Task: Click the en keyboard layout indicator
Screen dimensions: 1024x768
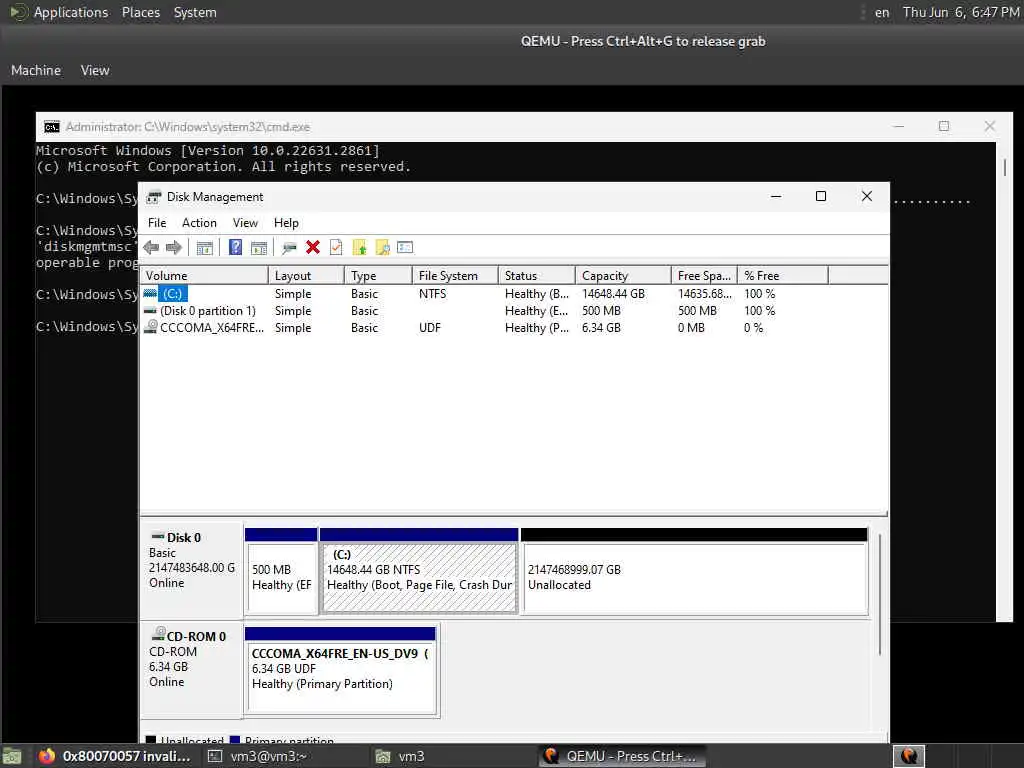Action: [x=882, y=12]
